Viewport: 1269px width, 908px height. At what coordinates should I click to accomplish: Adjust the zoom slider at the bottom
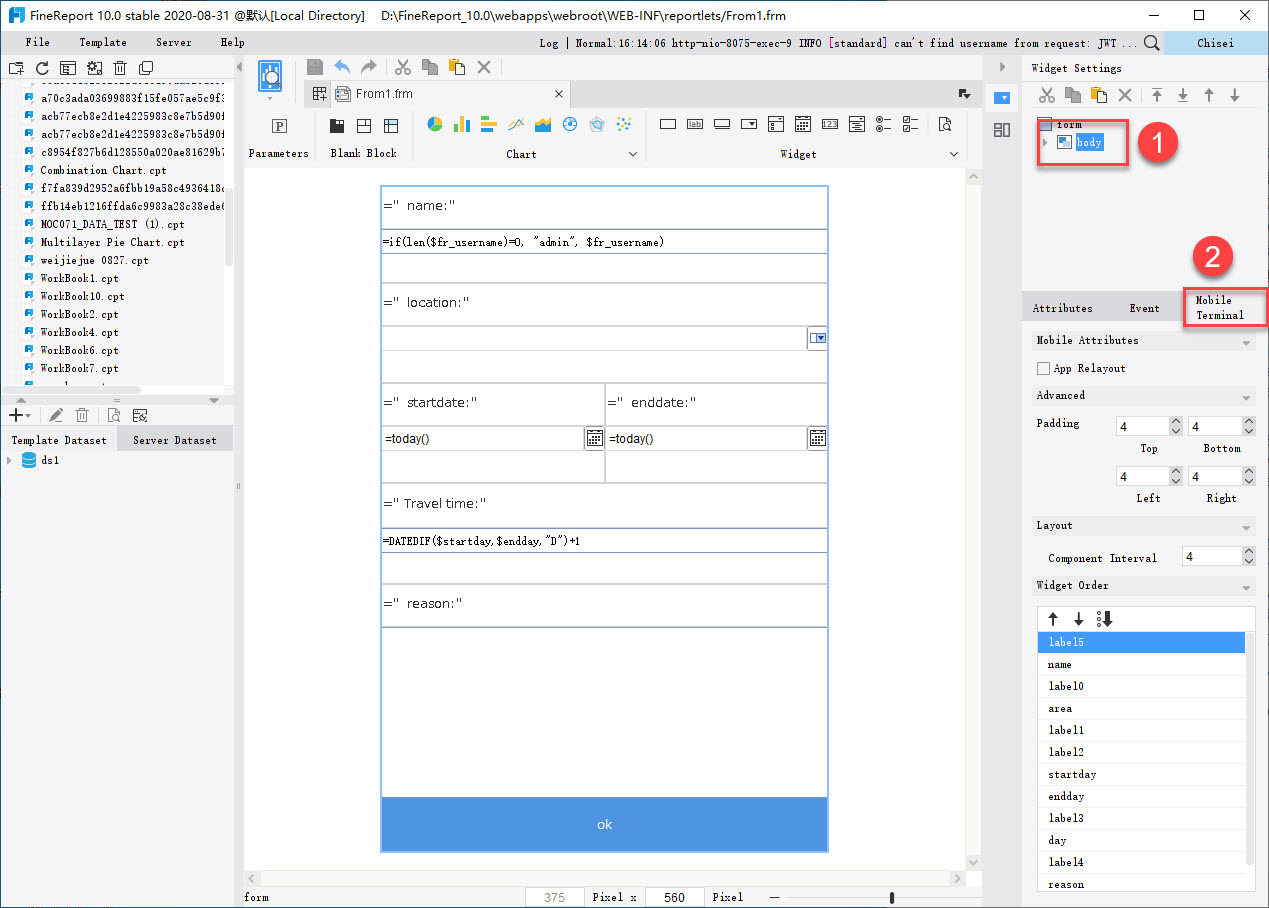coord(892,898)
